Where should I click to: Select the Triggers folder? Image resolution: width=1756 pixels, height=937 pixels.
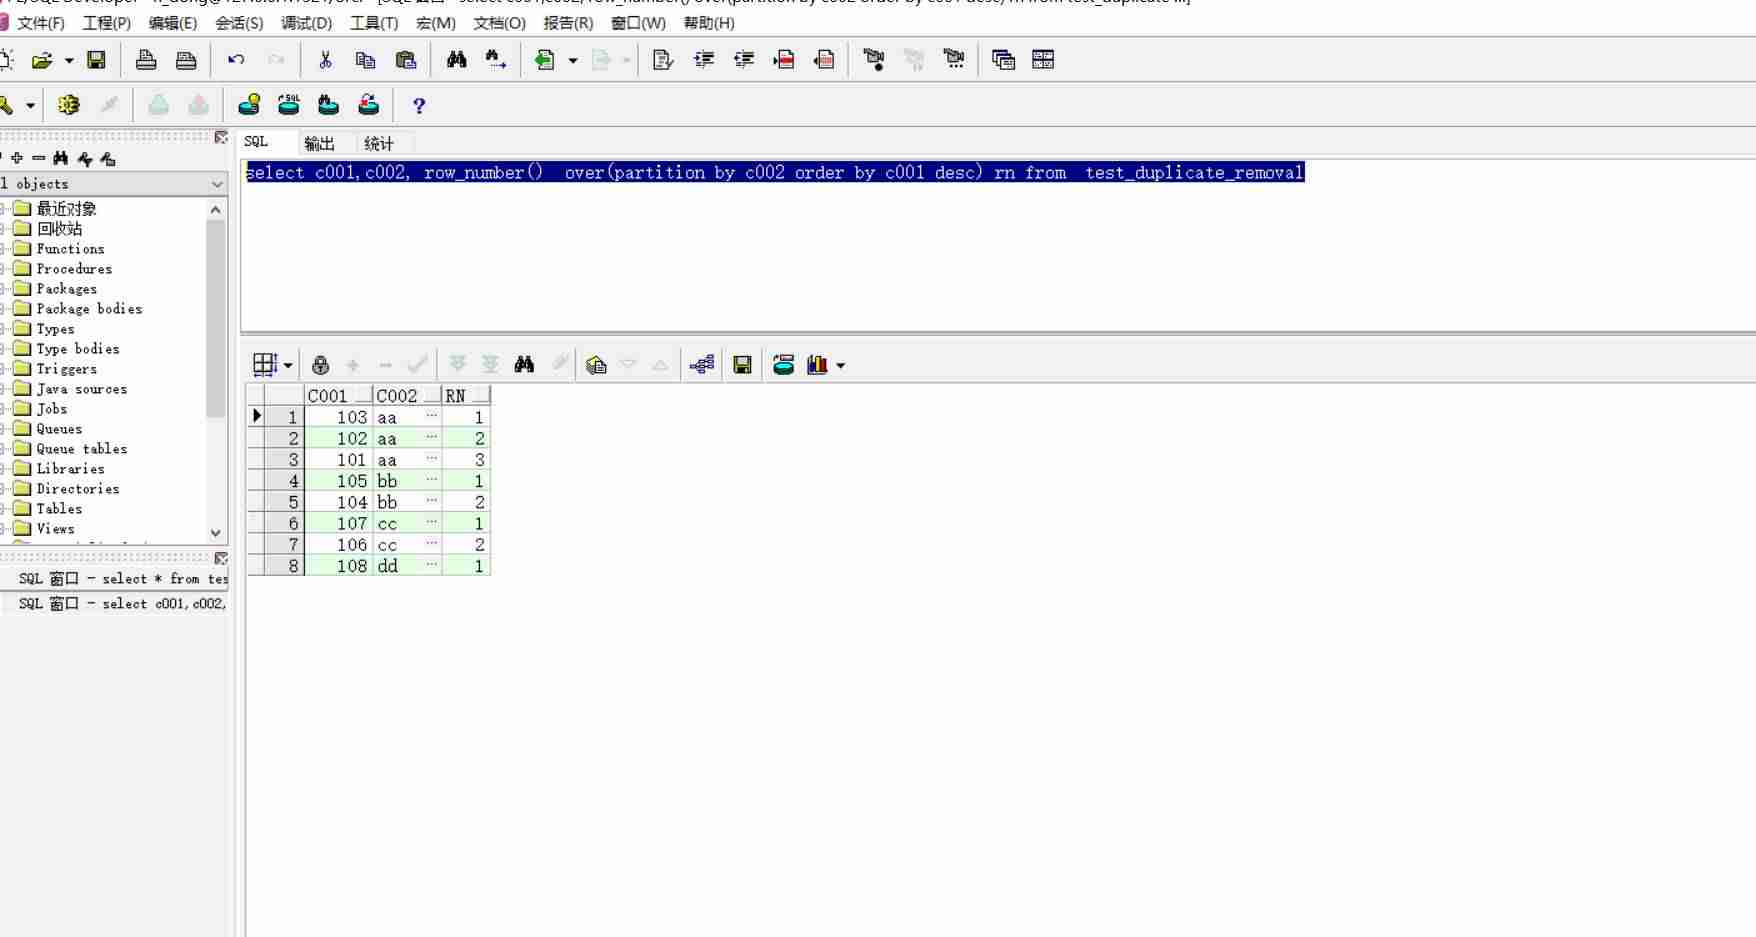click(x=66, y=369)
